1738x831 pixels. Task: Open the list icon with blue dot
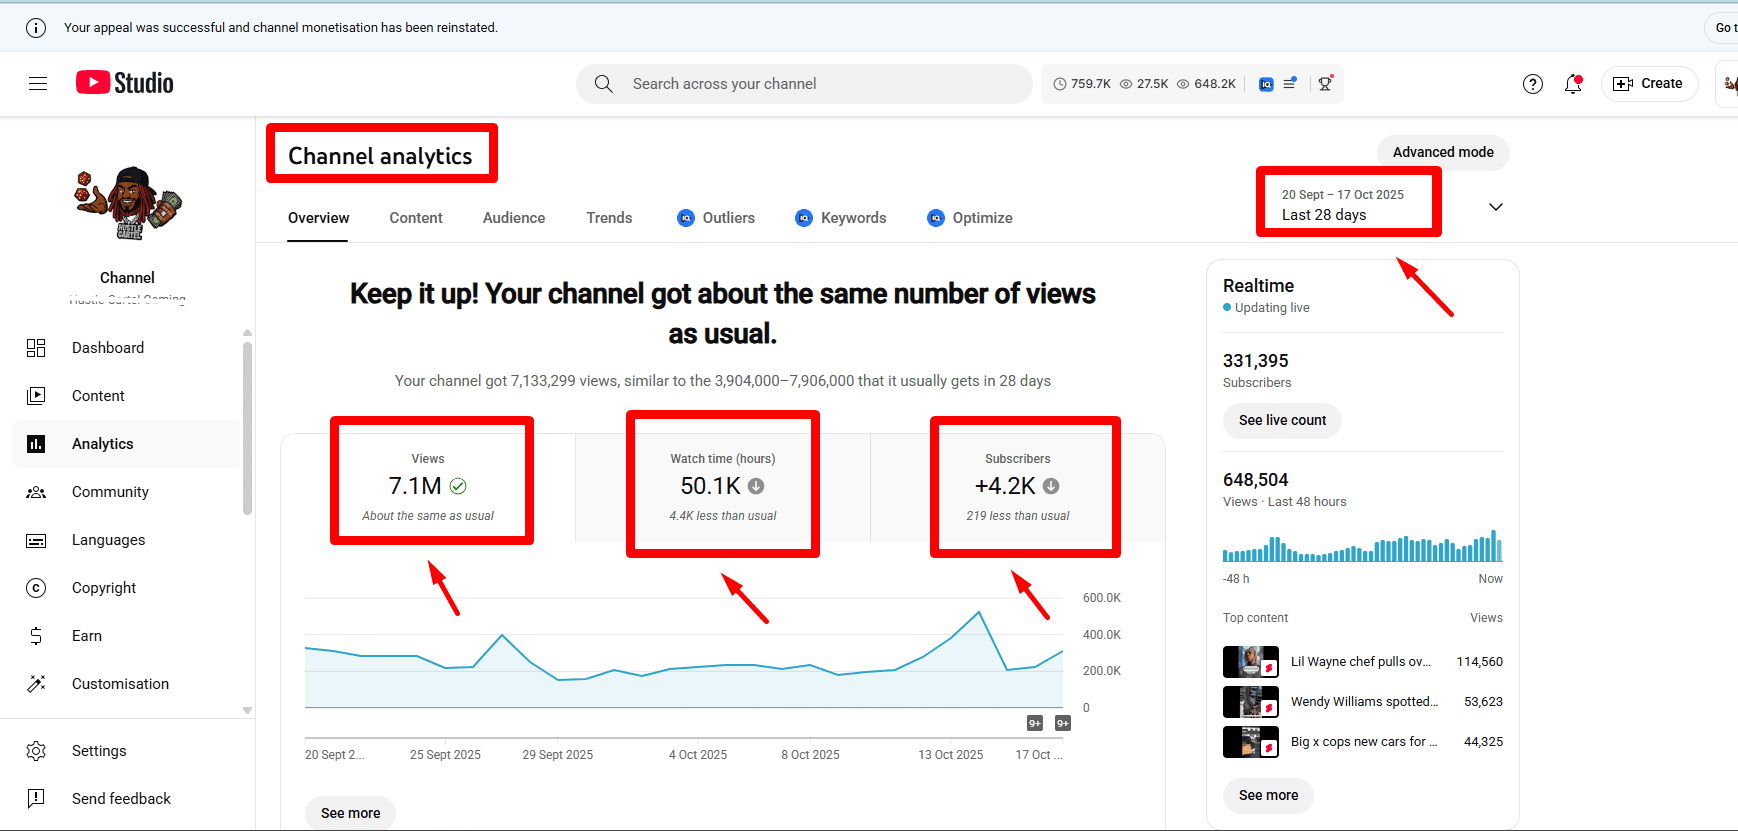point(1290,83)
